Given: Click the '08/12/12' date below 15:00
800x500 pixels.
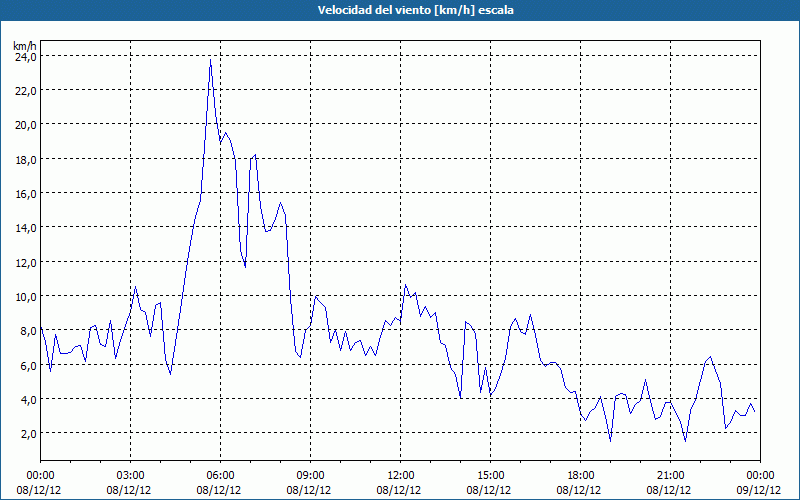Looking at the screenshot, I should pyautogui.click(x=489, y=490).
